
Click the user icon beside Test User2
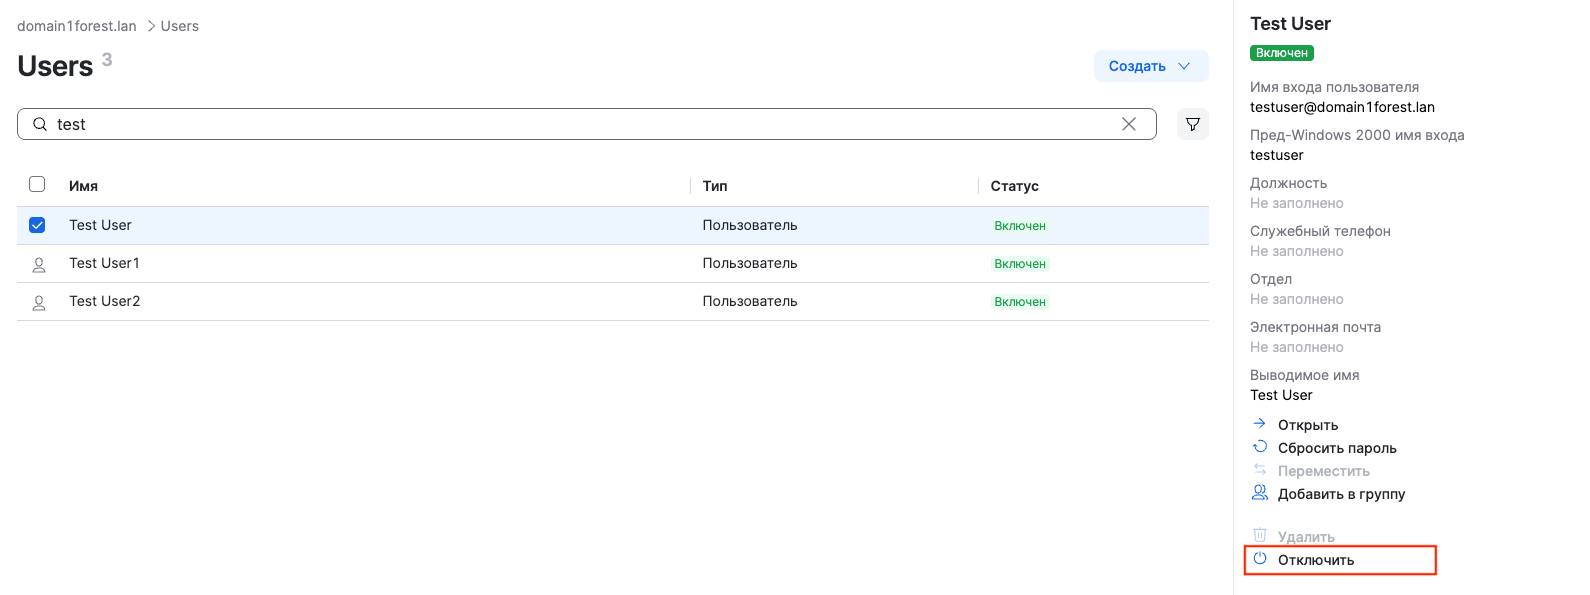pyautogui.click(x=39, y=302)
